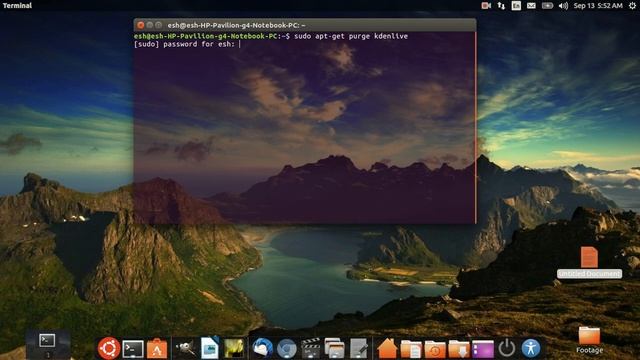Launch Terminal from the dock
Viewport: 640px width, 360px height.
[x=133, y=349]
